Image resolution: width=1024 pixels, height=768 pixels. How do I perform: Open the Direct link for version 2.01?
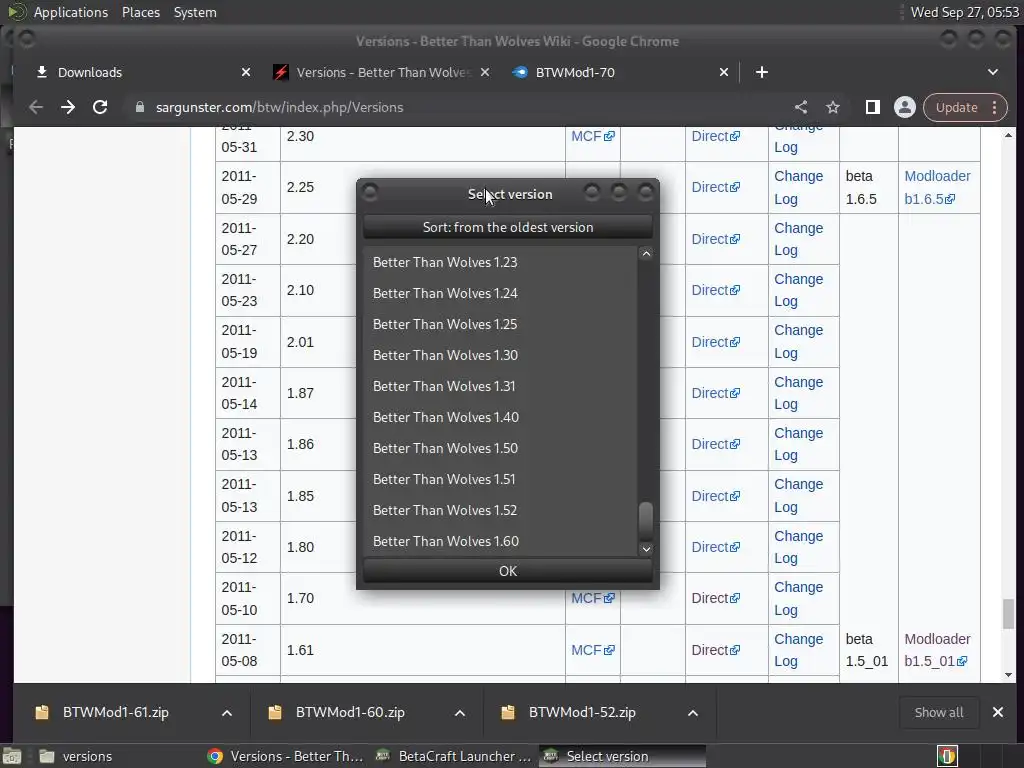point(715,342)
